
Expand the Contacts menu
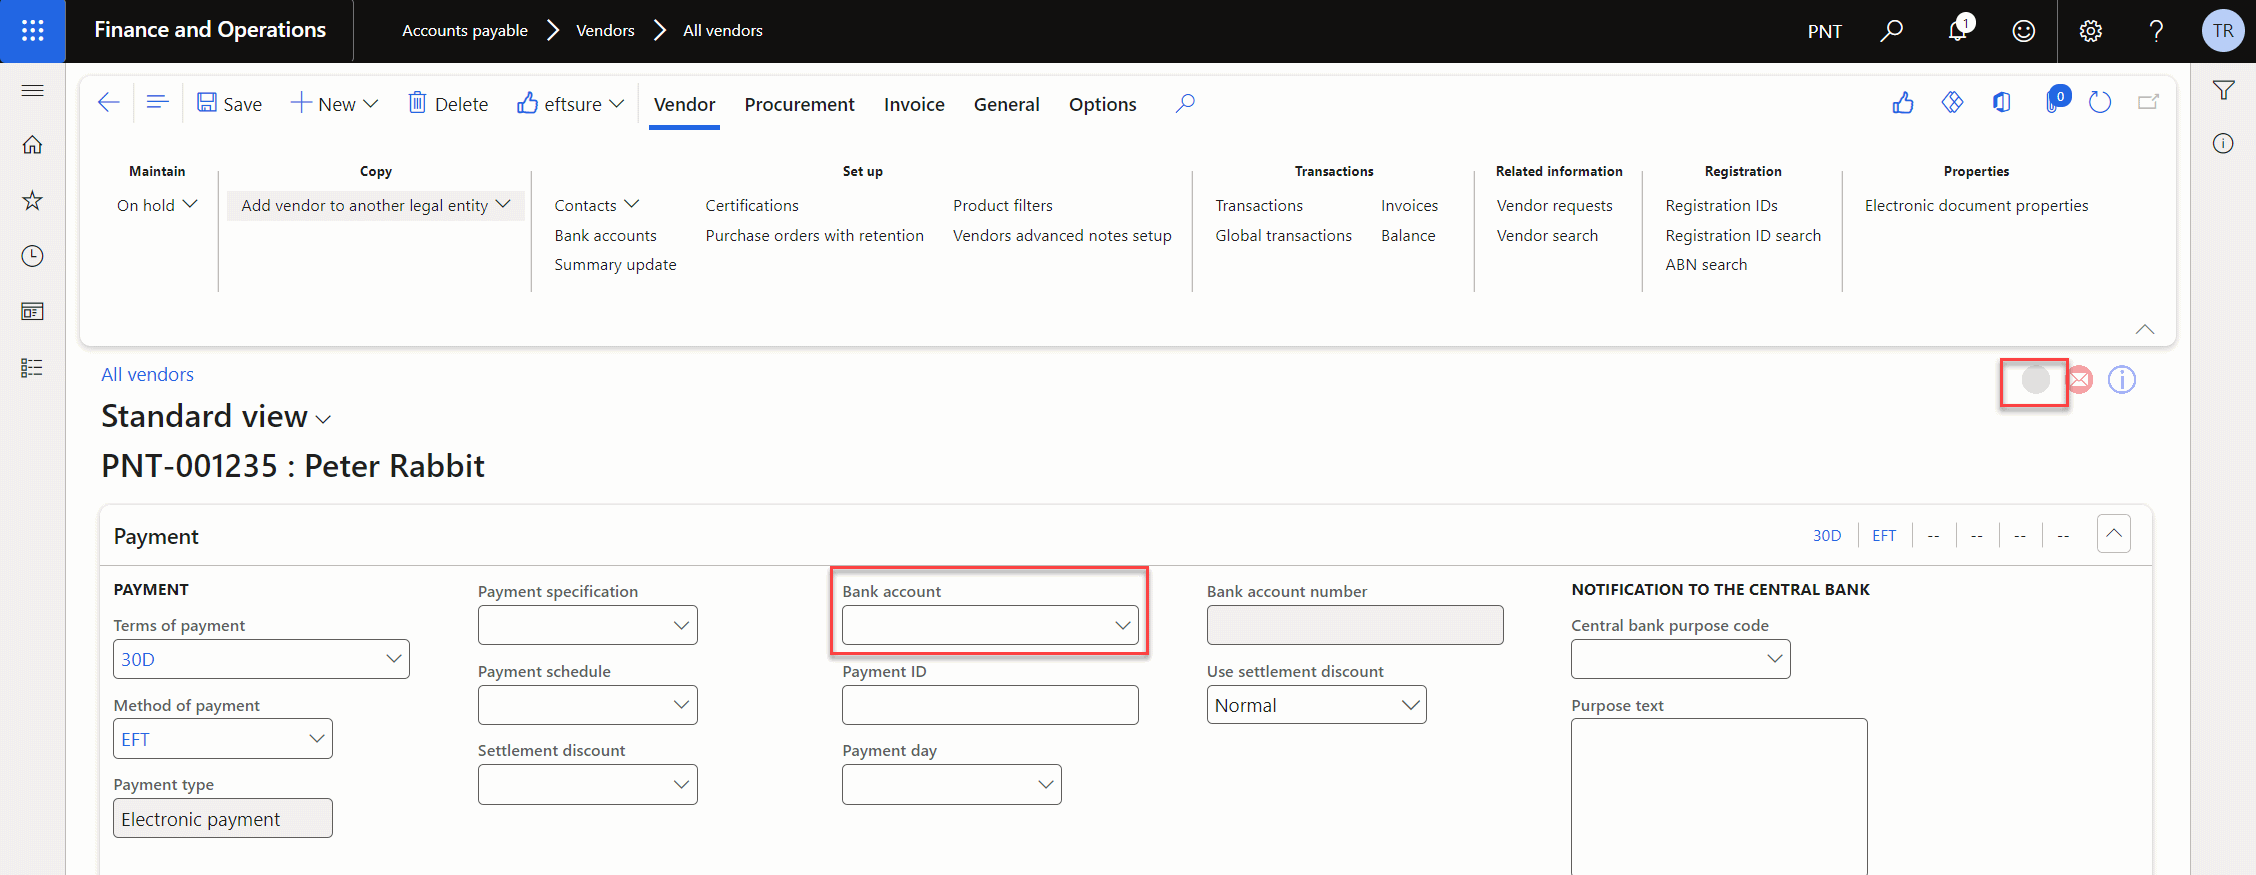click(x=597, y=205)
